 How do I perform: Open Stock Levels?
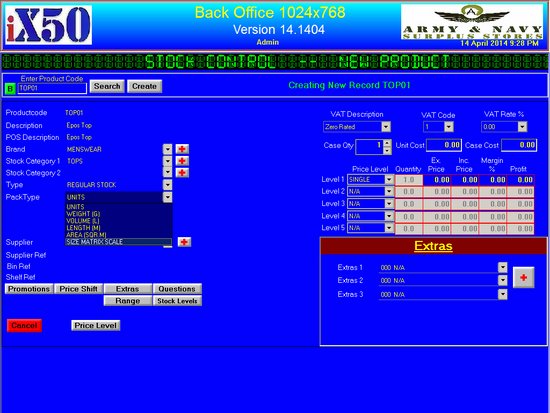tap(177, 301)
